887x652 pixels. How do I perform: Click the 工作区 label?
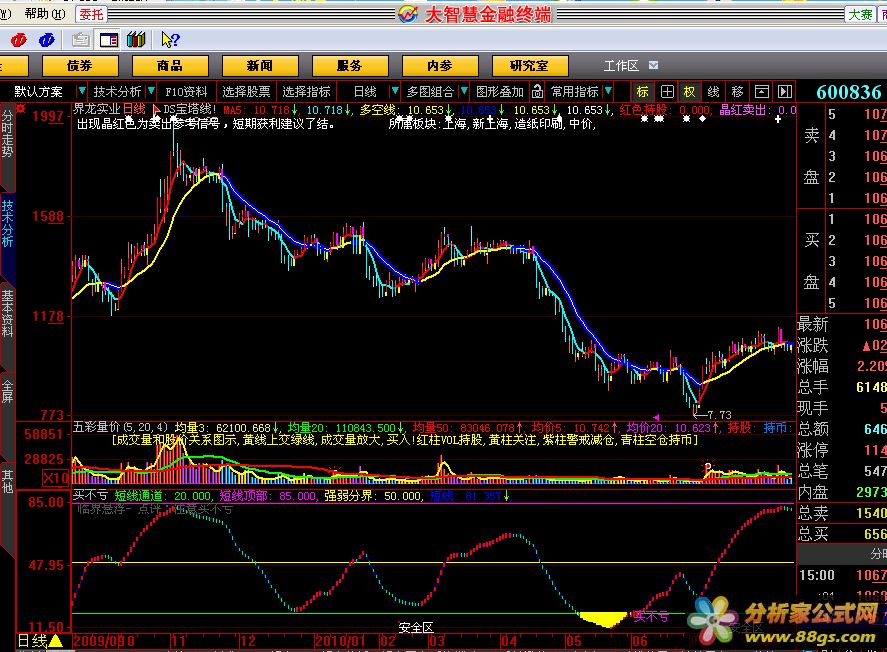[x=621, y=66]
